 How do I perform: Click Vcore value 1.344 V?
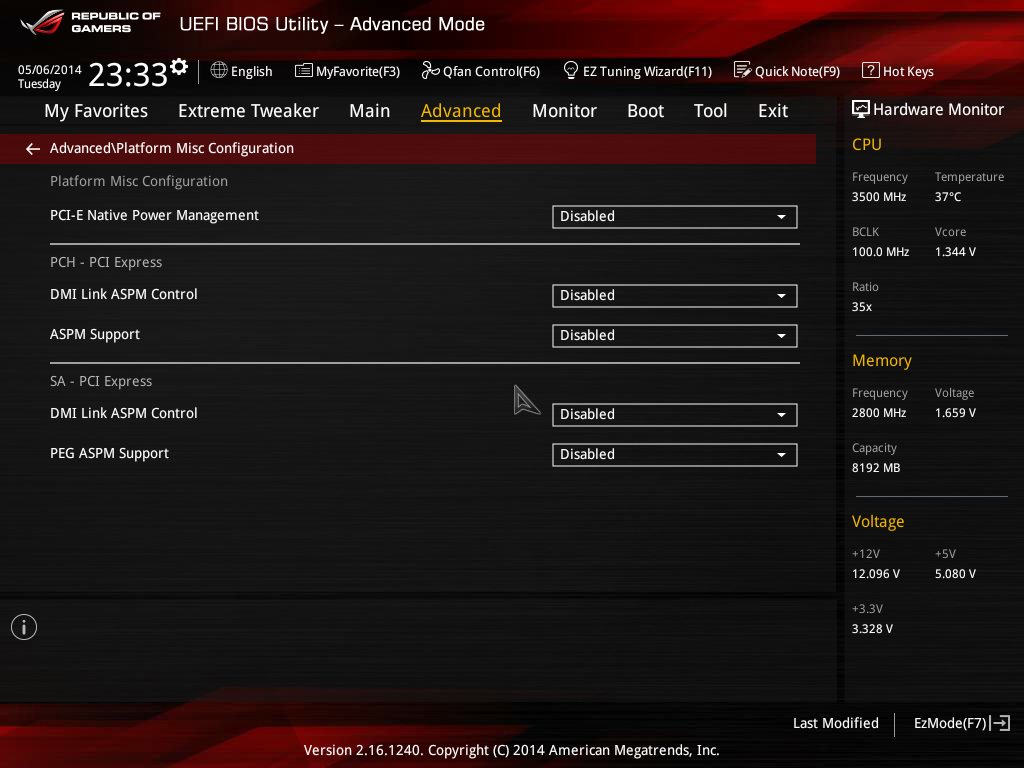pos(955,251)
